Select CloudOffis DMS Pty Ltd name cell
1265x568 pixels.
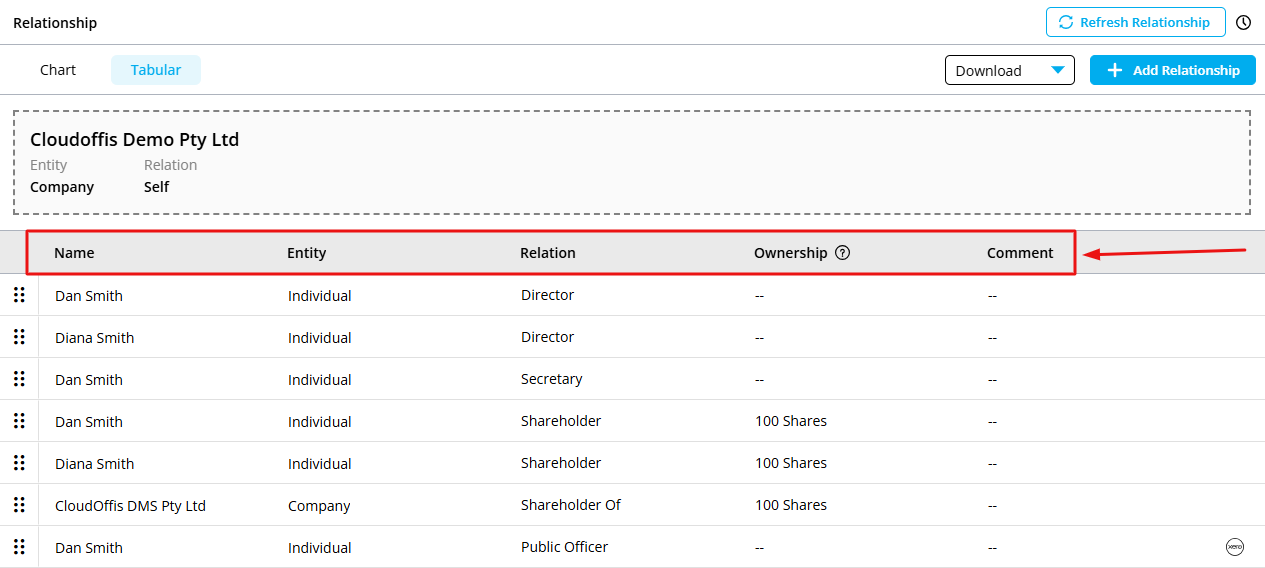[130, 506]
